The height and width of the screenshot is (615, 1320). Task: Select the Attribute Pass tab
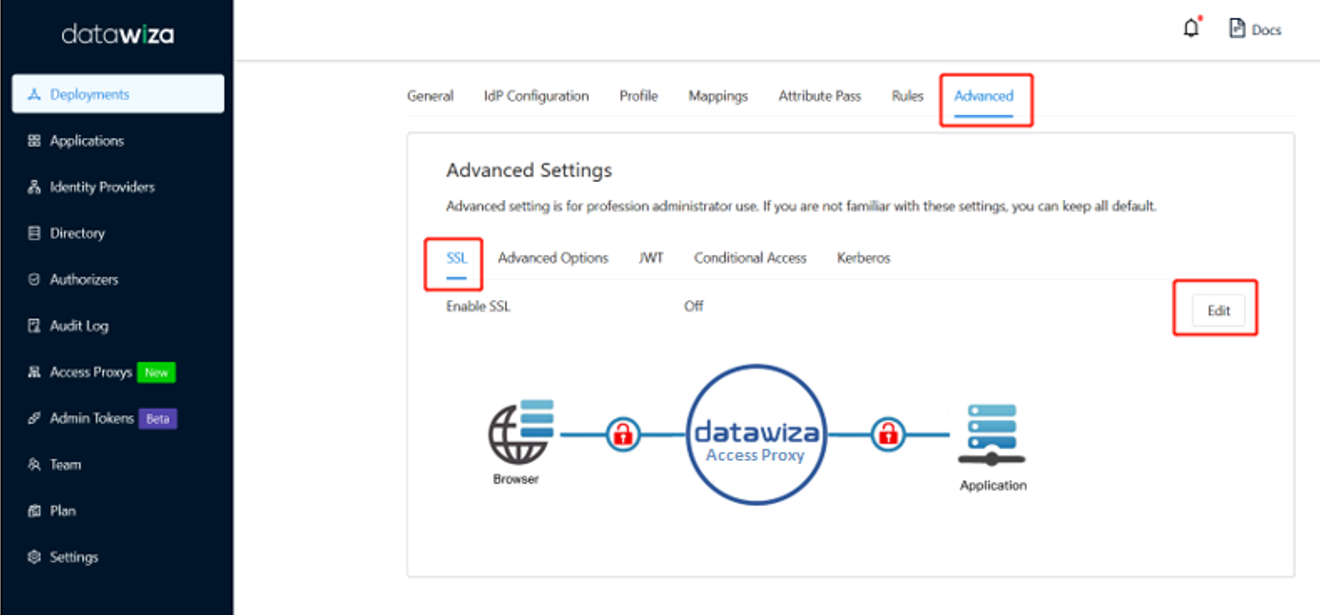coord(820,96)
